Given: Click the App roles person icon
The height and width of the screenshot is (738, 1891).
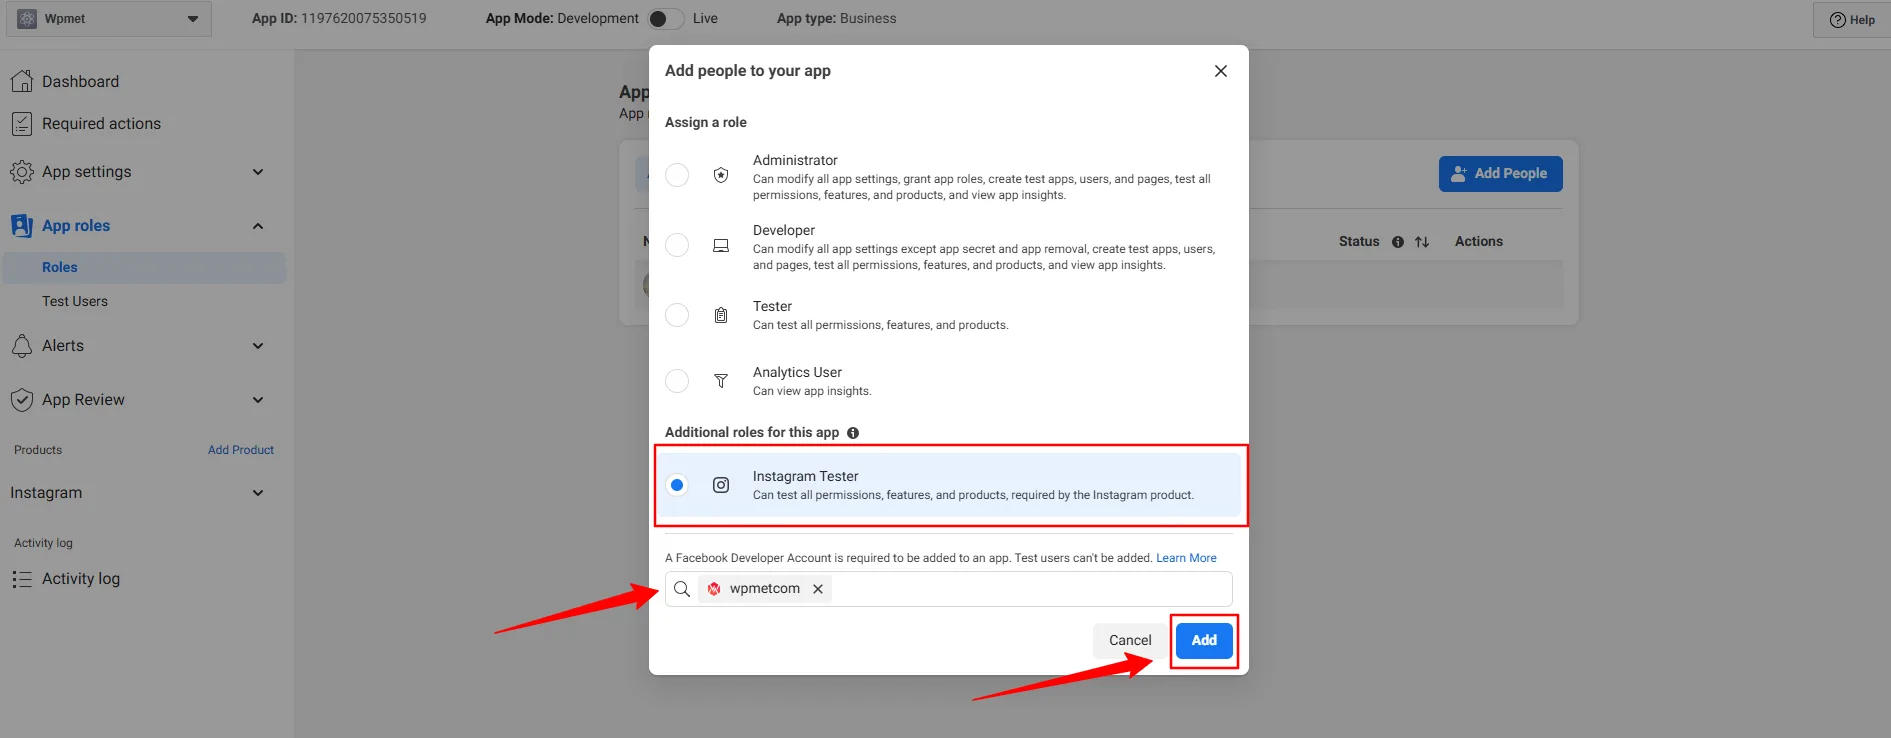Looking at the screenshot, I should click(x=22, y=226).
